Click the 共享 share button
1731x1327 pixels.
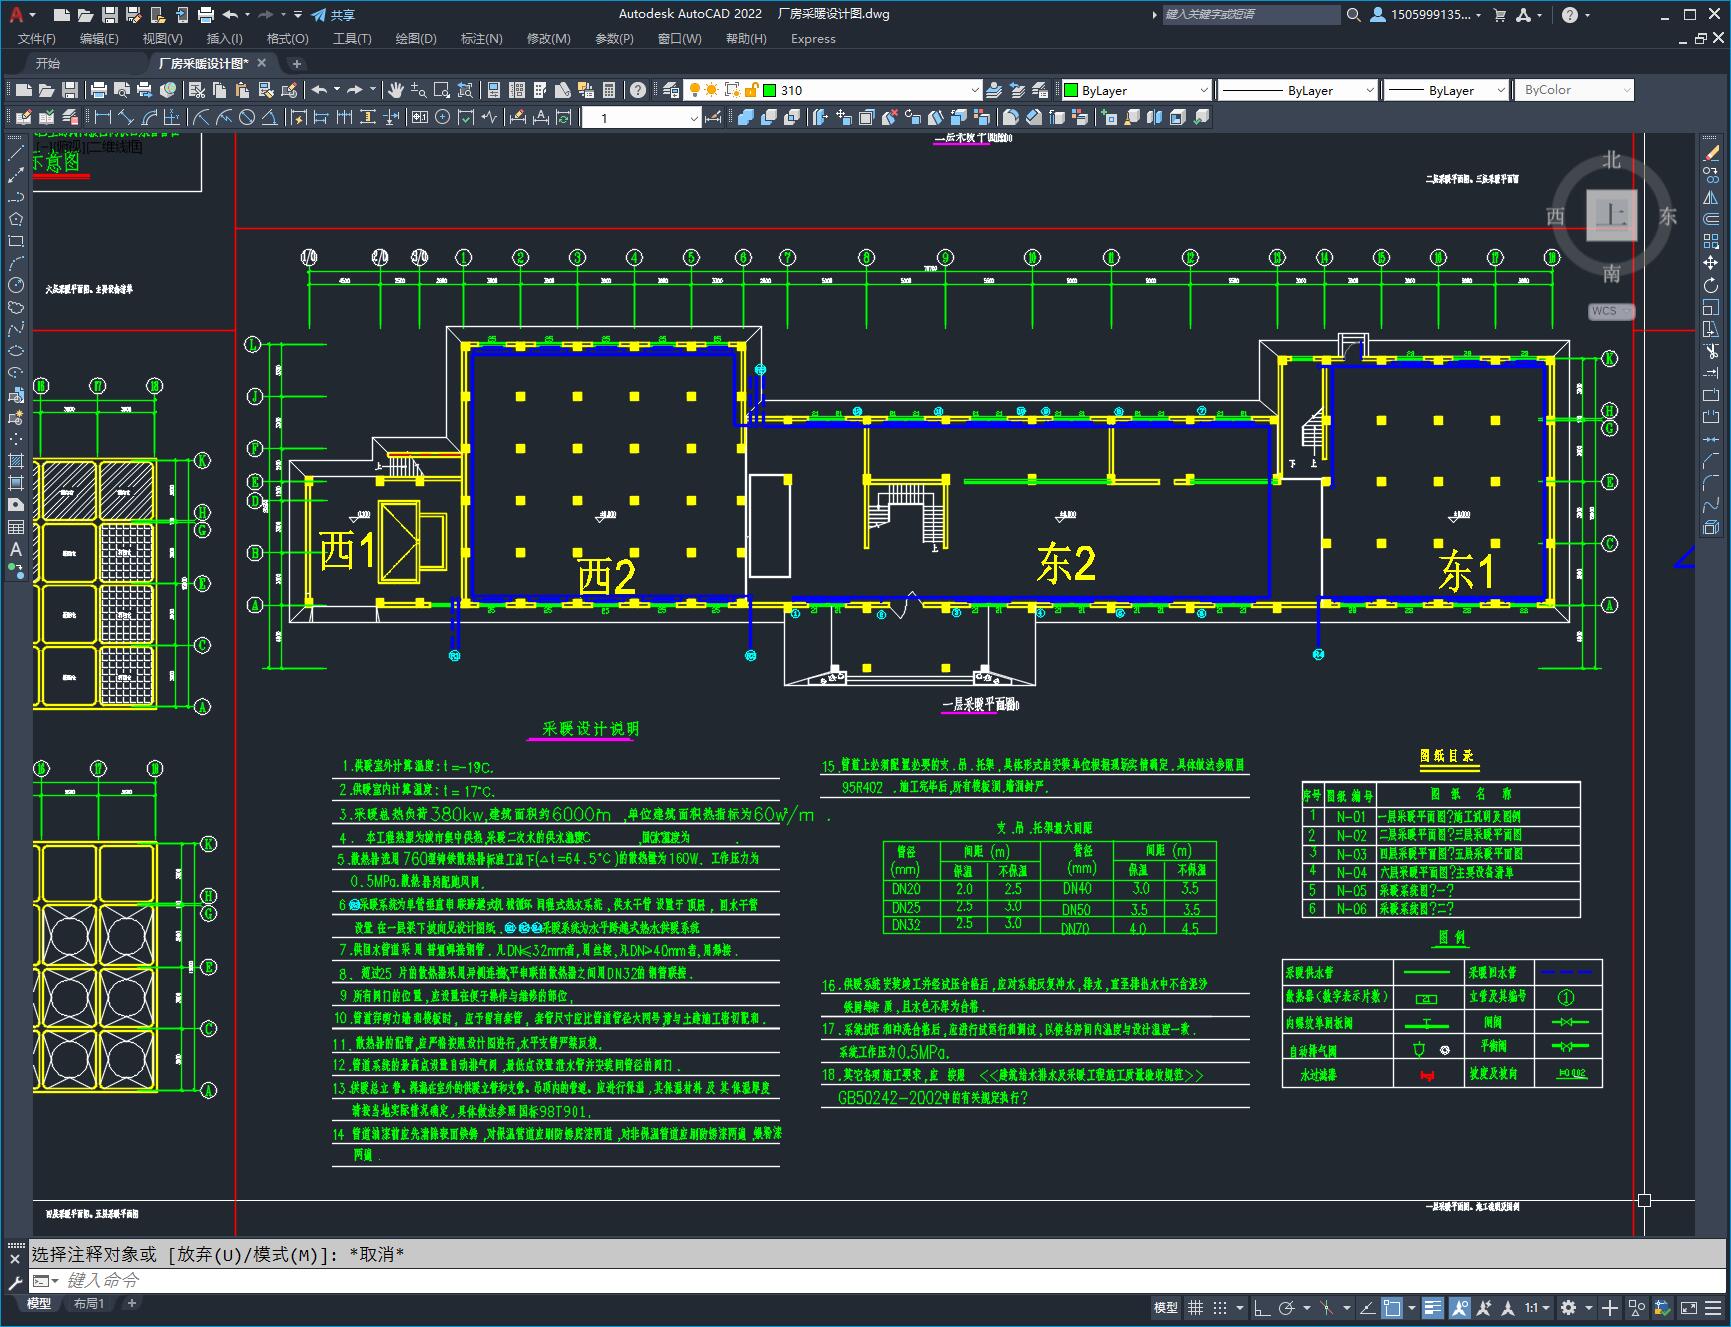point(333,15)
